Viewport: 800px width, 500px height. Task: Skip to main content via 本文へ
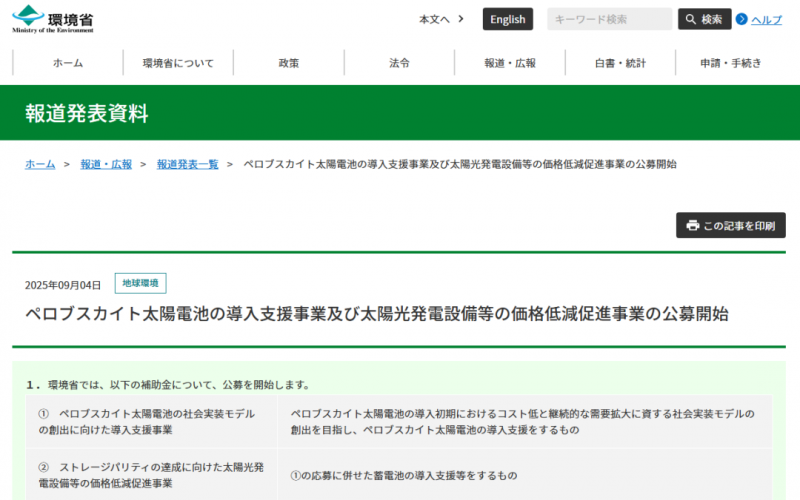434,20
